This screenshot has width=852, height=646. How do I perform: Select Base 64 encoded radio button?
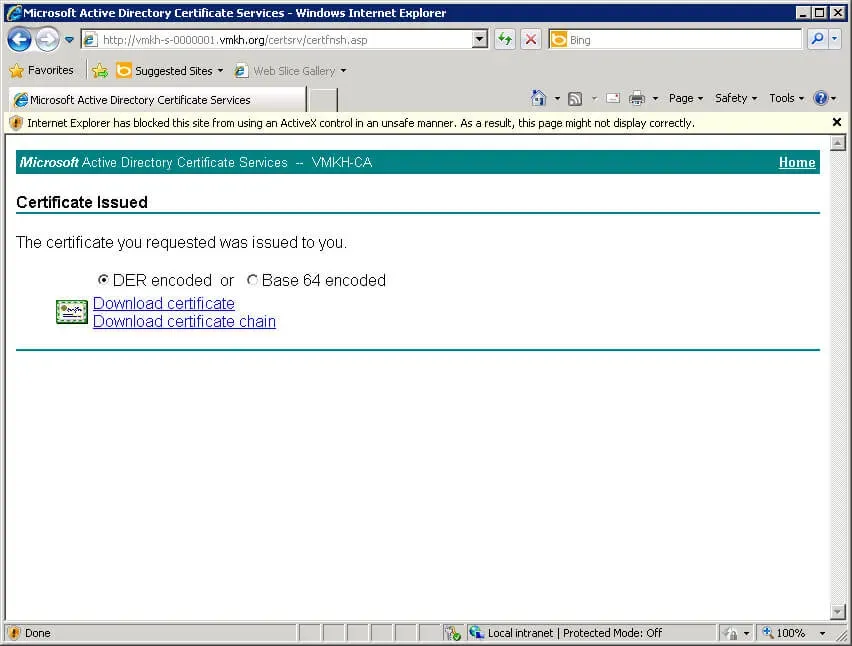coord(252,280)
